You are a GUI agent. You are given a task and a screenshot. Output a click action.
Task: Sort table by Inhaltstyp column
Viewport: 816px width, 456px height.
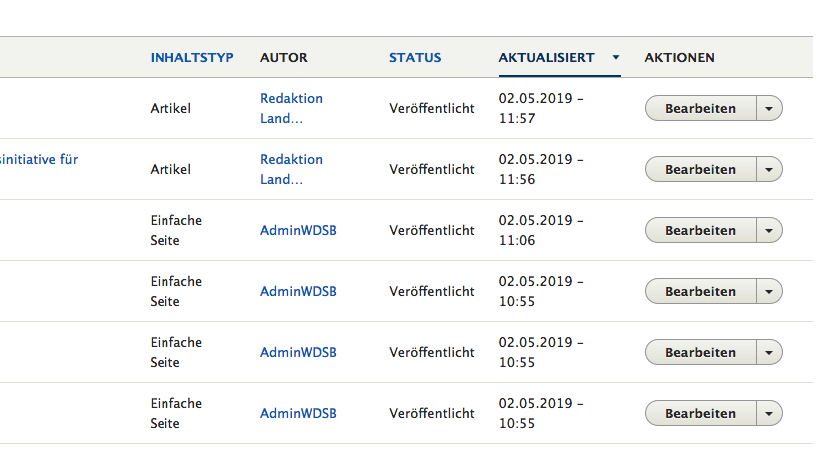click(192, 58)
